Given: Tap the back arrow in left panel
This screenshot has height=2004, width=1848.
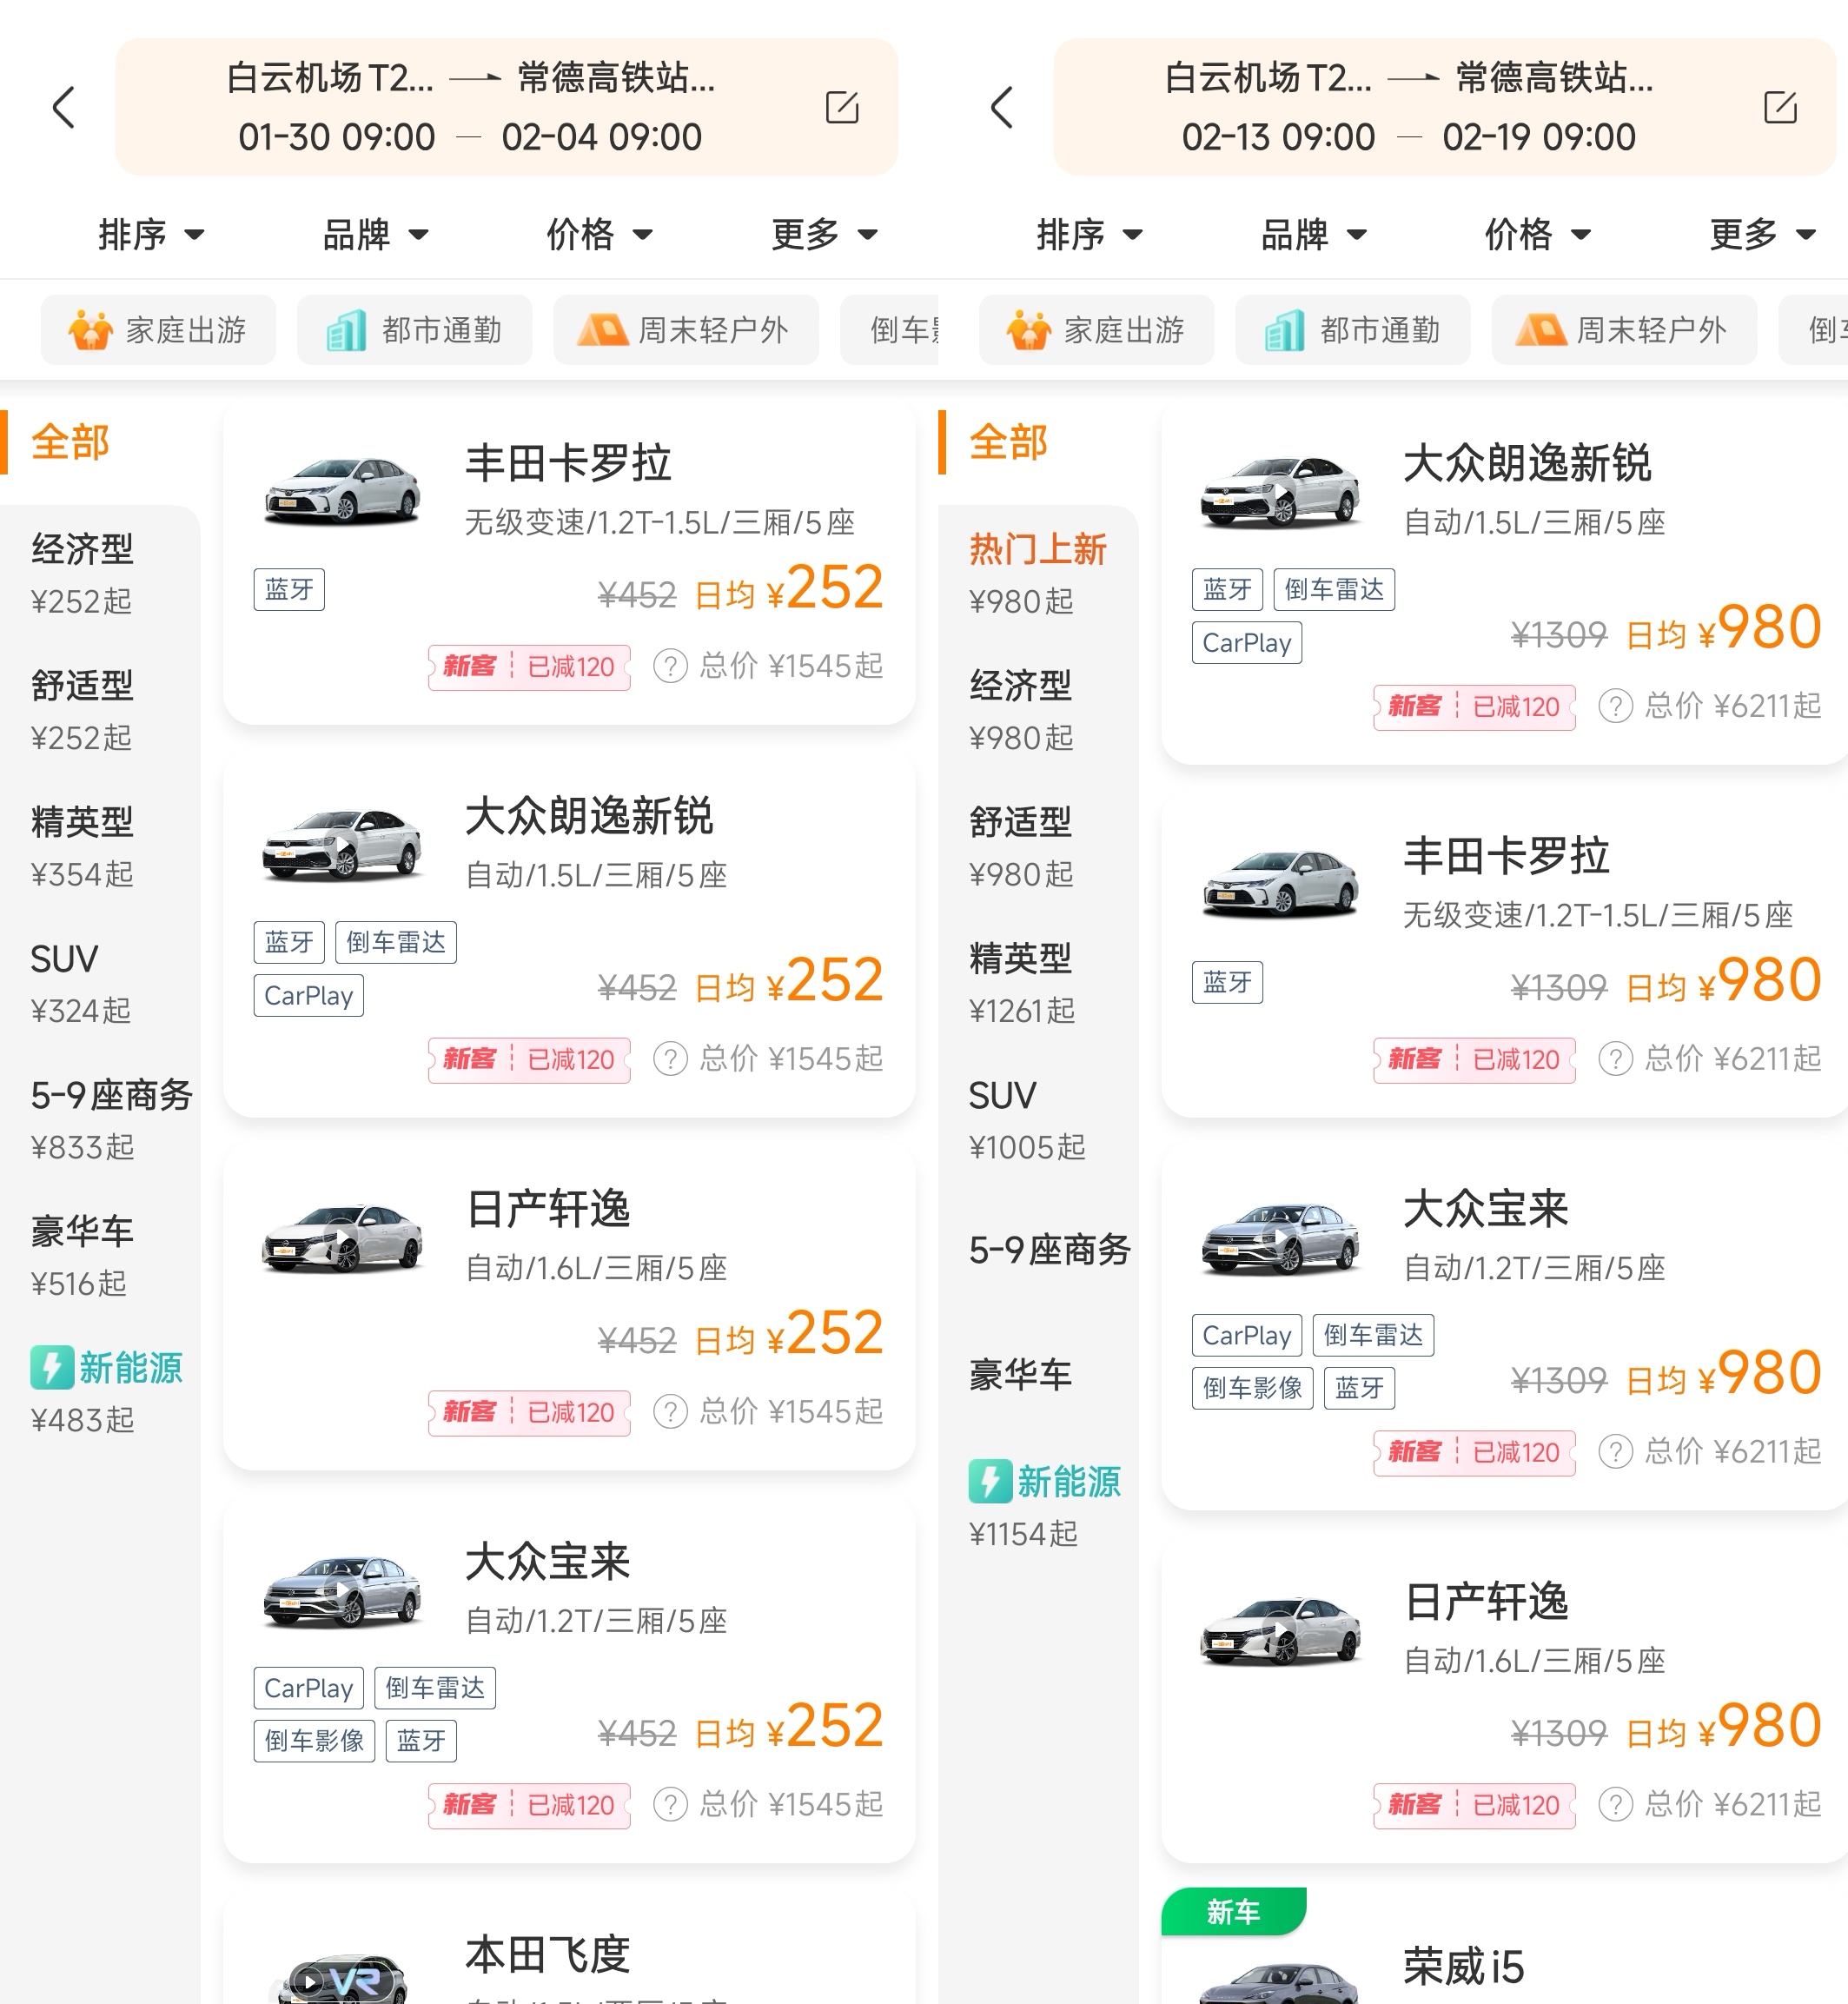Looking at the screenshot, I should 64,108.
